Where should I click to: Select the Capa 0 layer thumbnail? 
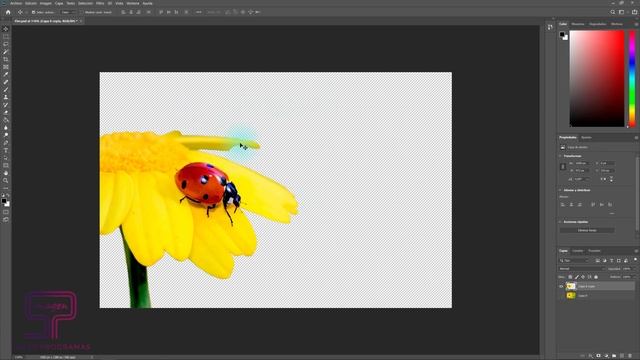point(571,295)
